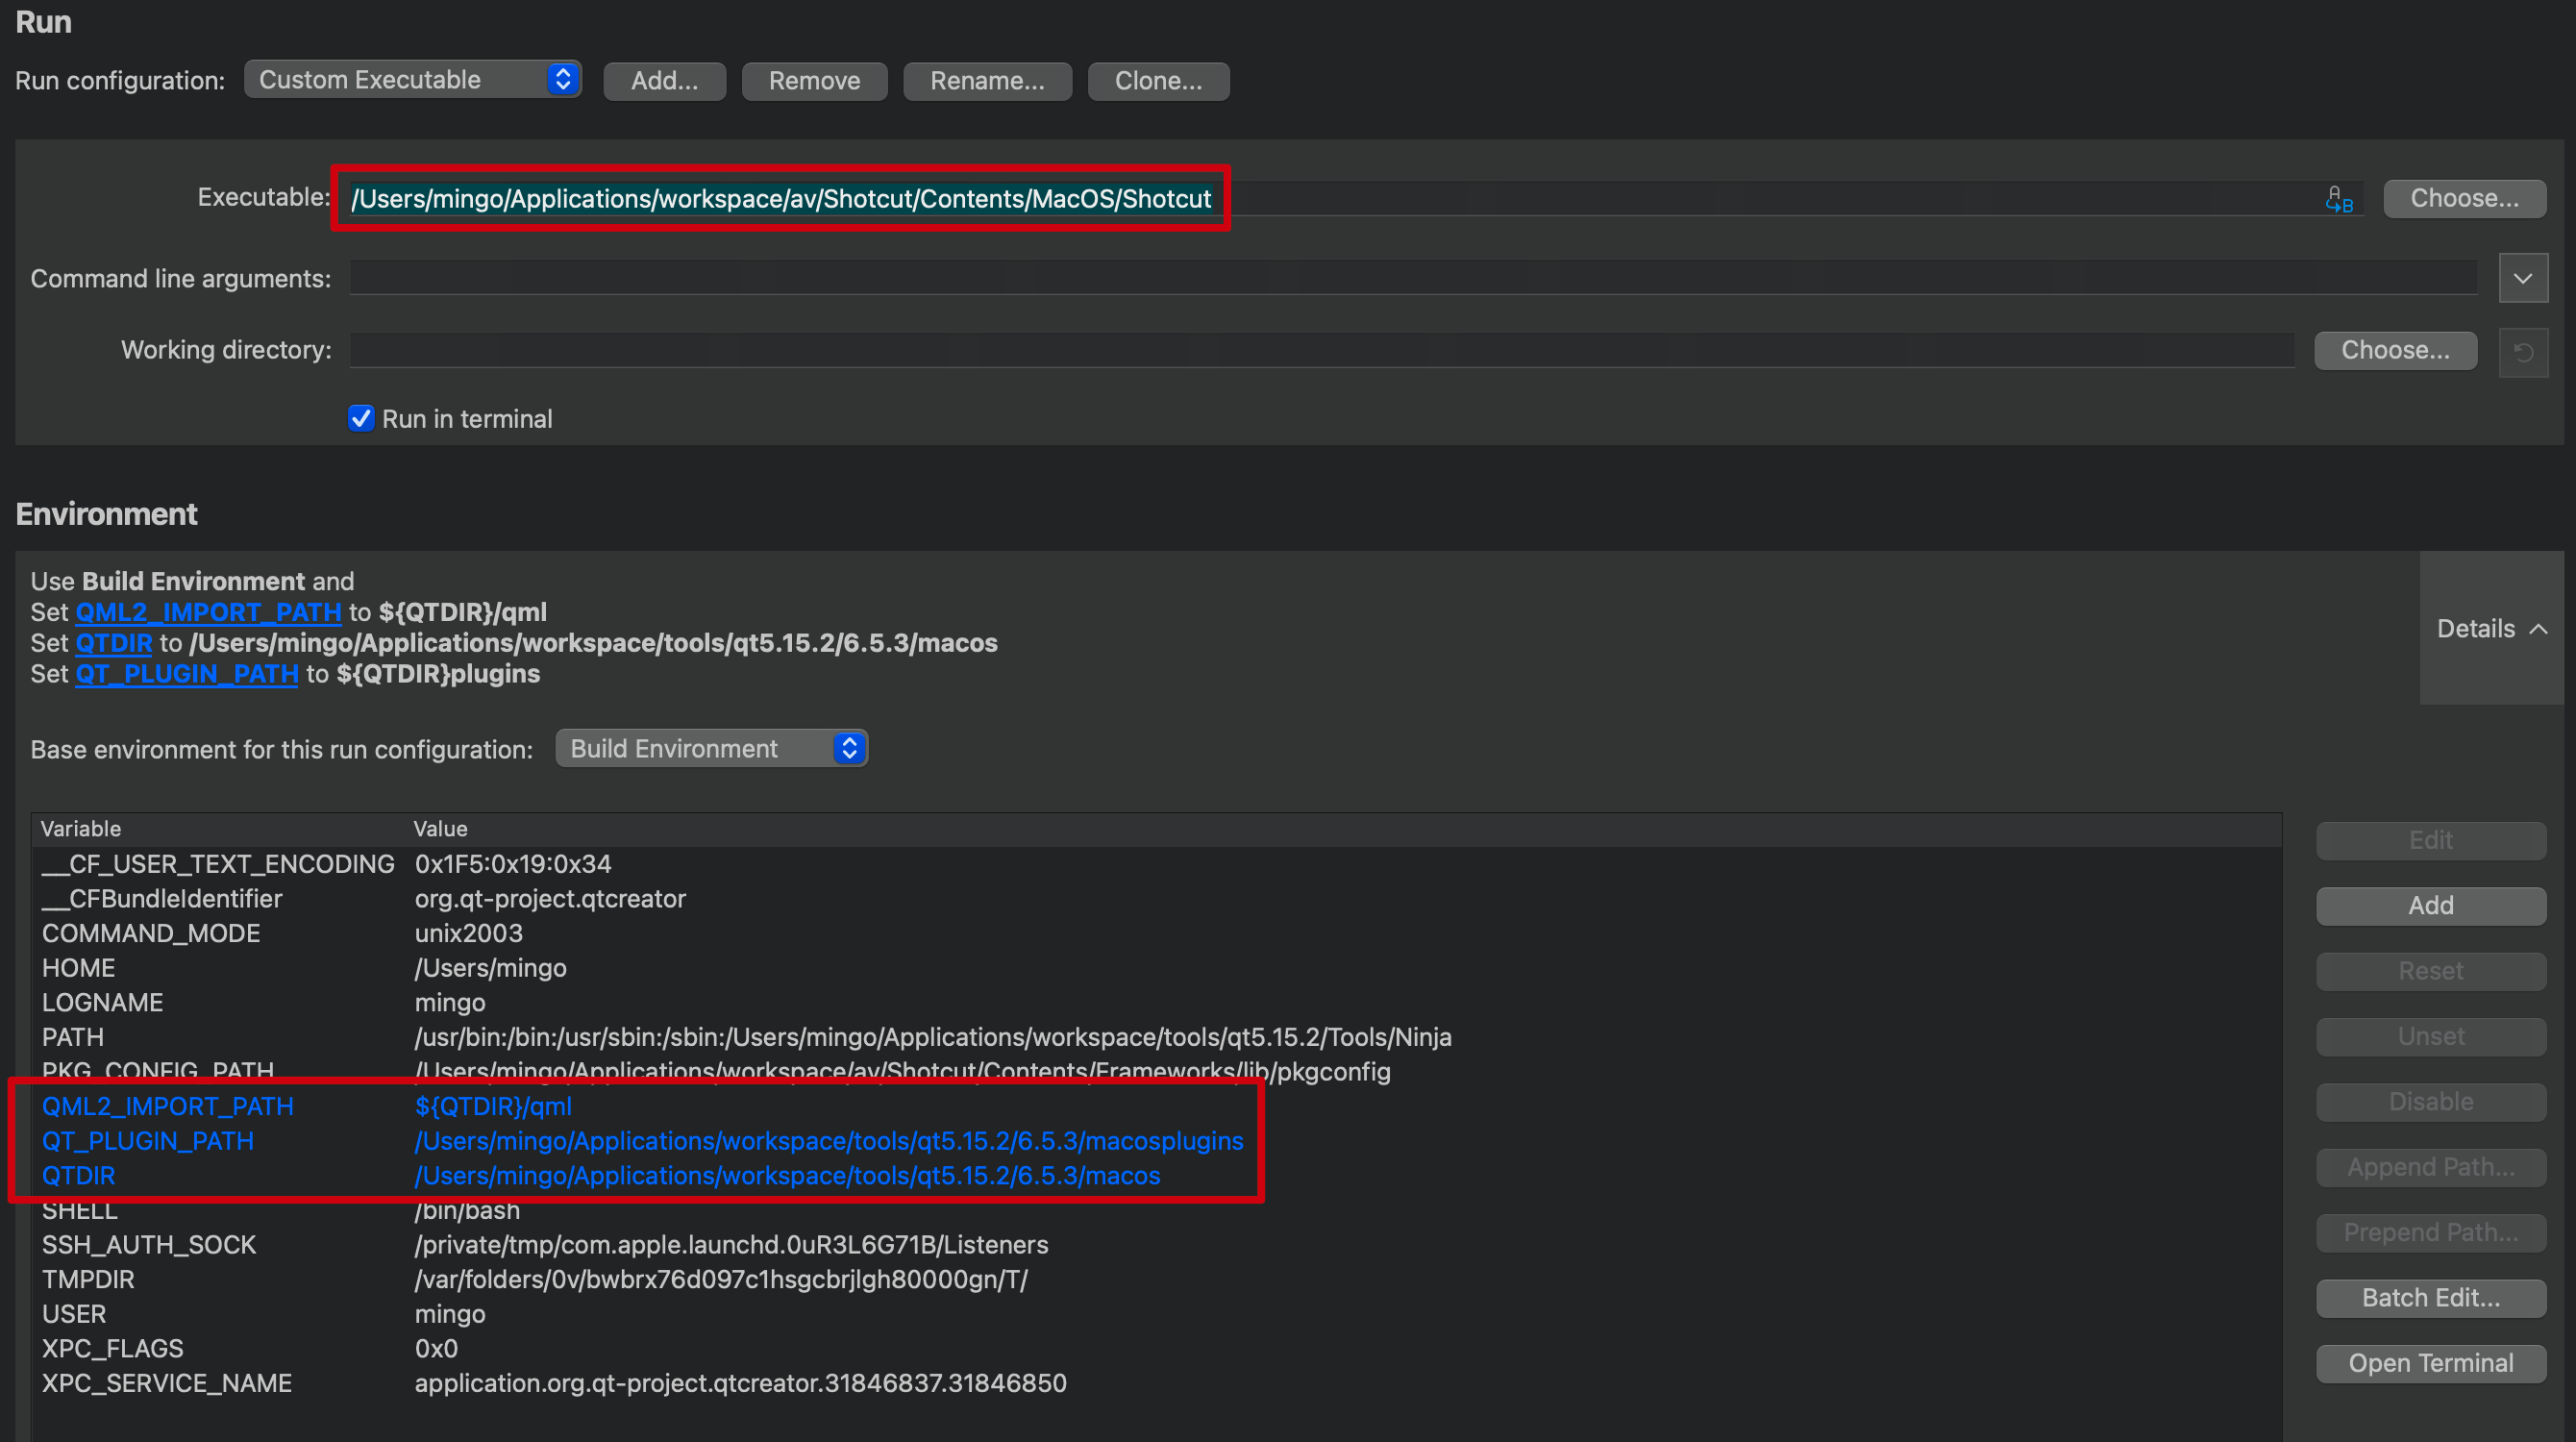The width and height of the screenshot is (2576, 1442).
Task: Click in the Command line arguments field
Action: click(x=1410, y=279)
